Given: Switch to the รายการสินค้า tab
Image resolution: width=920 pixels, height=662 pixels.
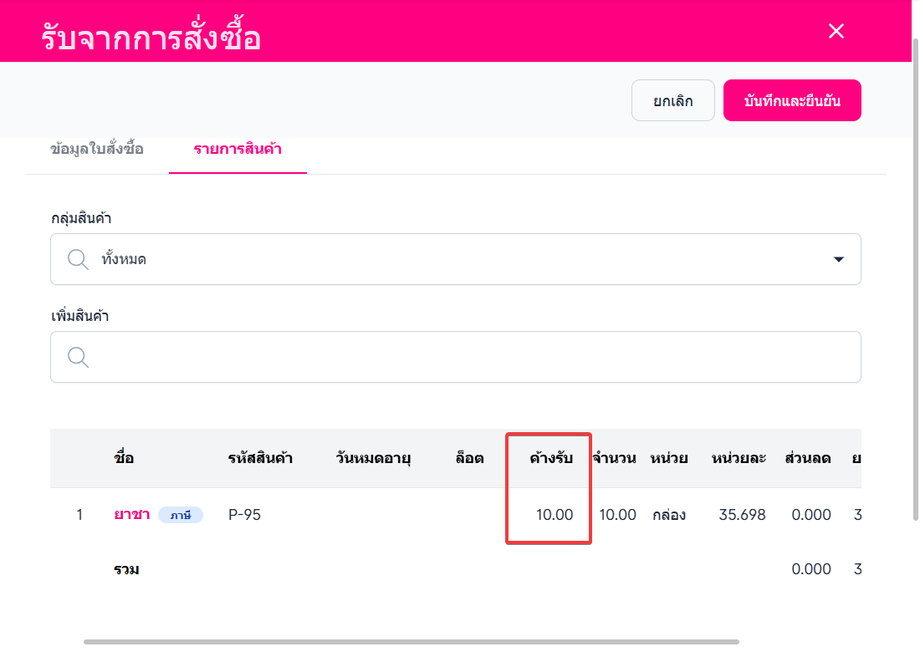Looking at the screenshot, I should tap(238, 149).
